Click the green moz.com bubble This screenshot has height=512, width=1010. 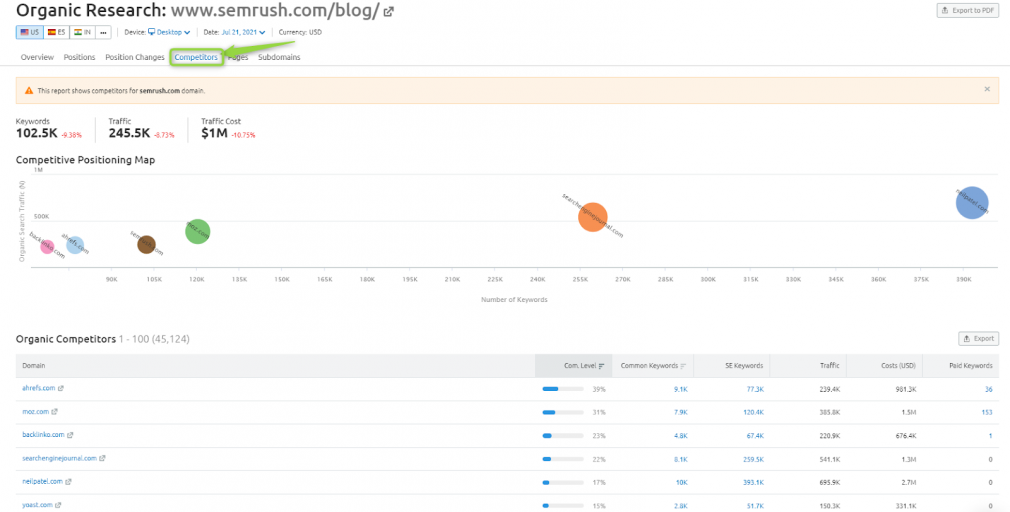pos(198,231)
